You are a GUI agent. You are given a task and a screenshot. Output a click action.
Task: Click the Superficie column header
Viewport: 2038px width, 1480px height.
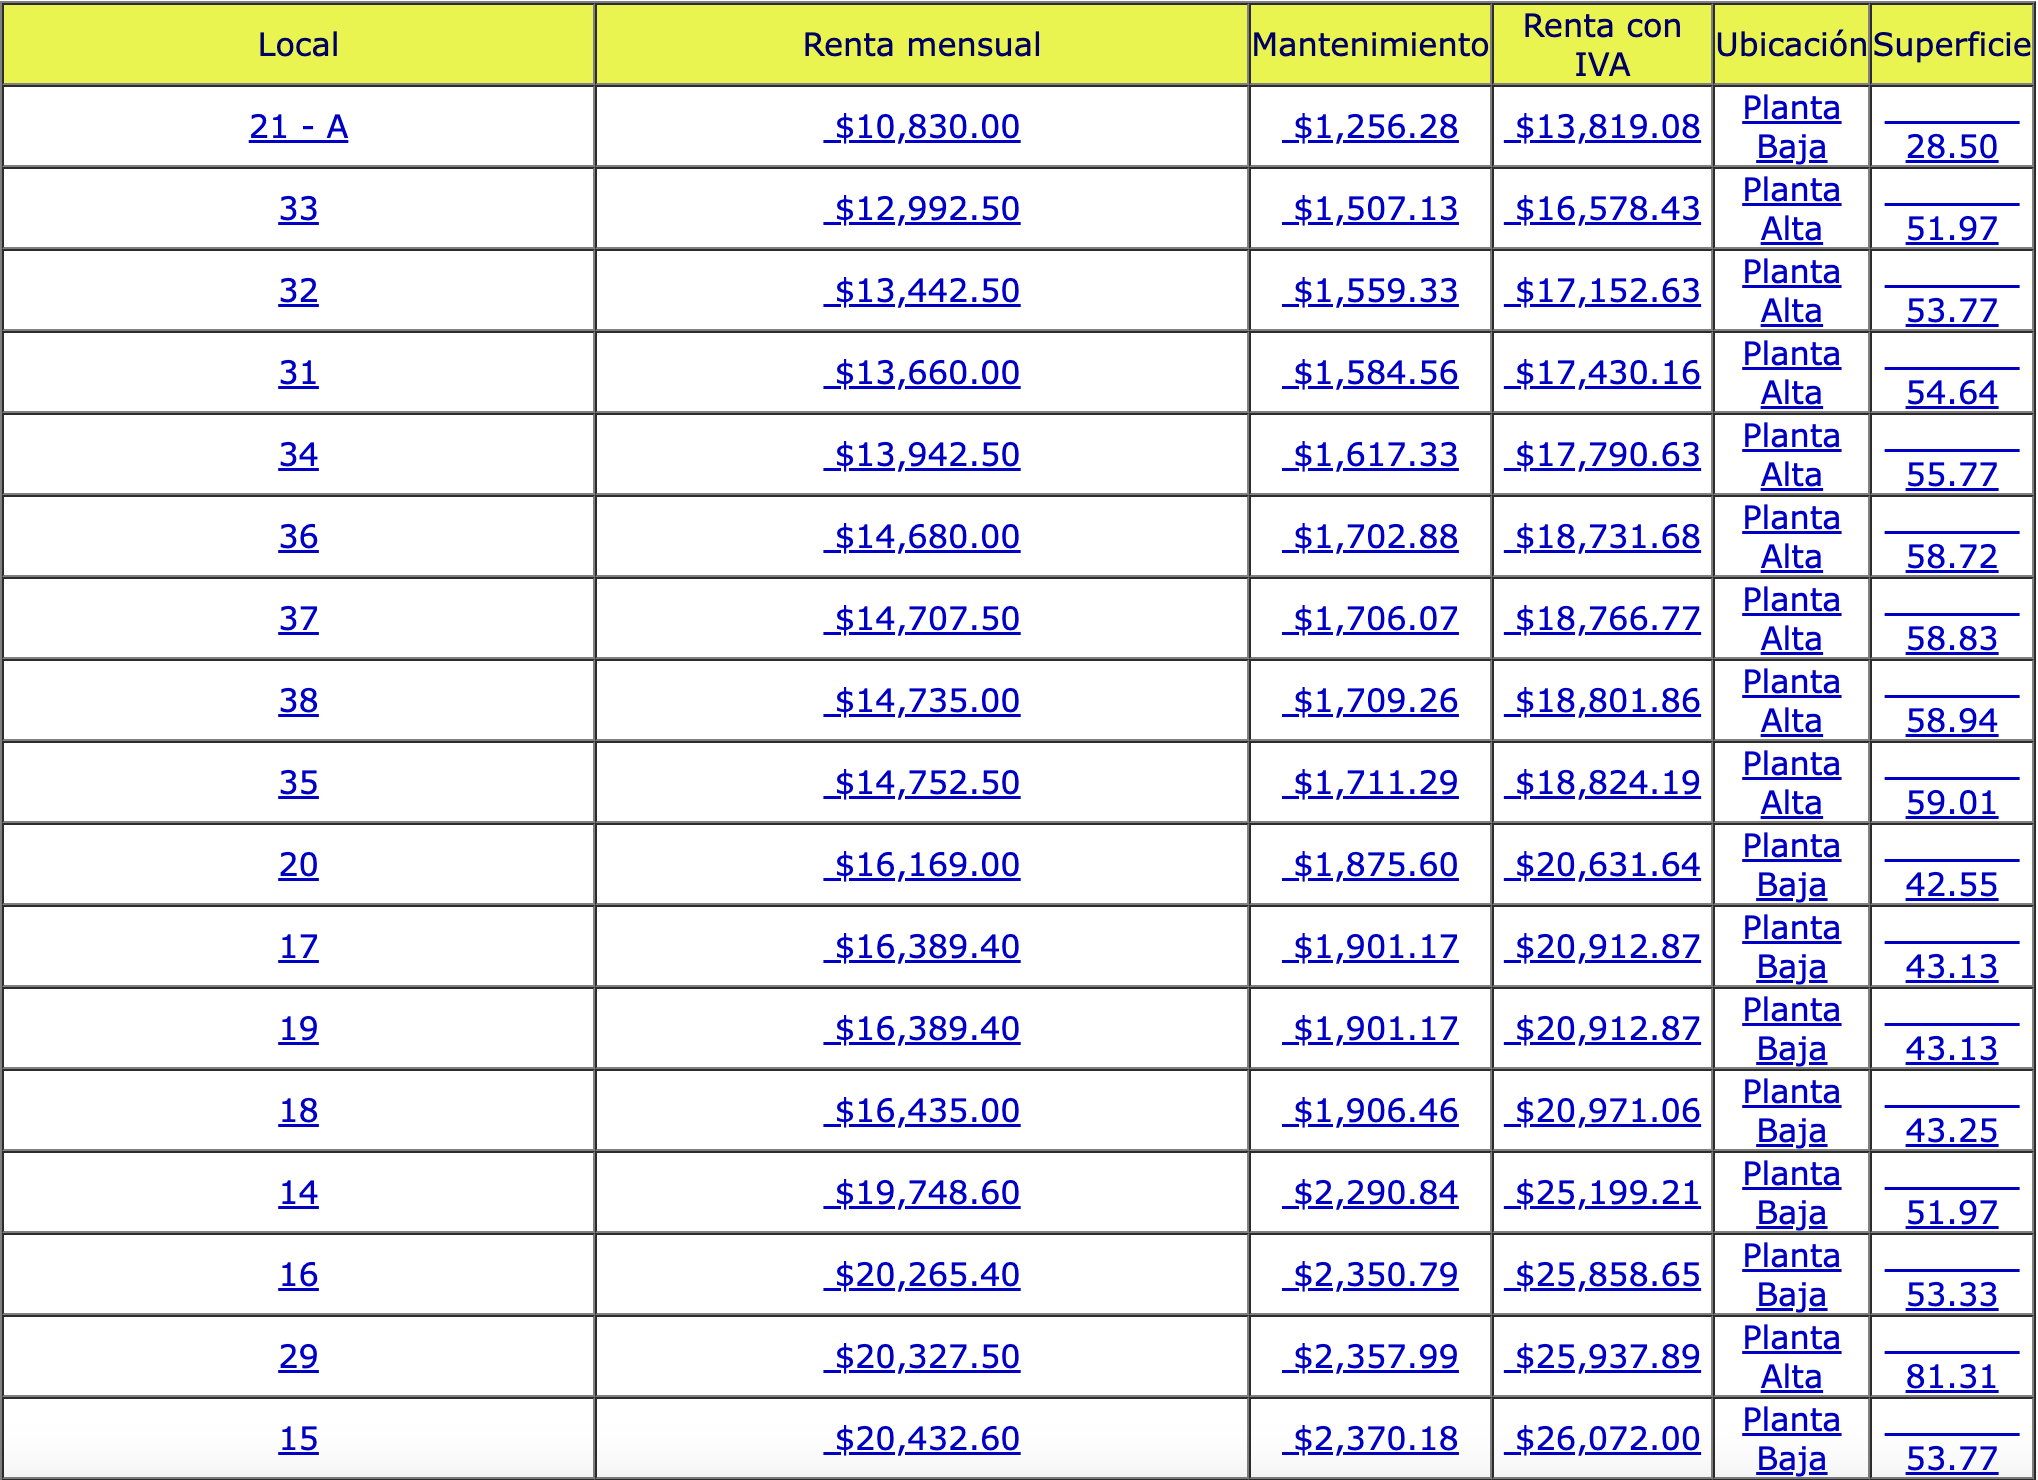click(x=1950, y=45)
